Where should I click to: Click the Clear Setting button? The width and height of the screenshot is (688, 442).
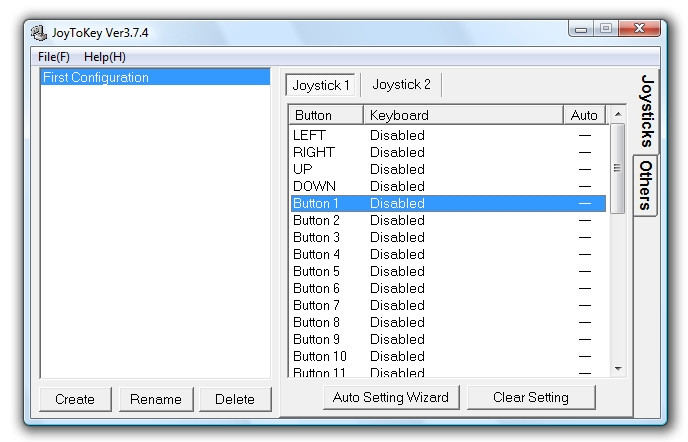click(531, 397)
